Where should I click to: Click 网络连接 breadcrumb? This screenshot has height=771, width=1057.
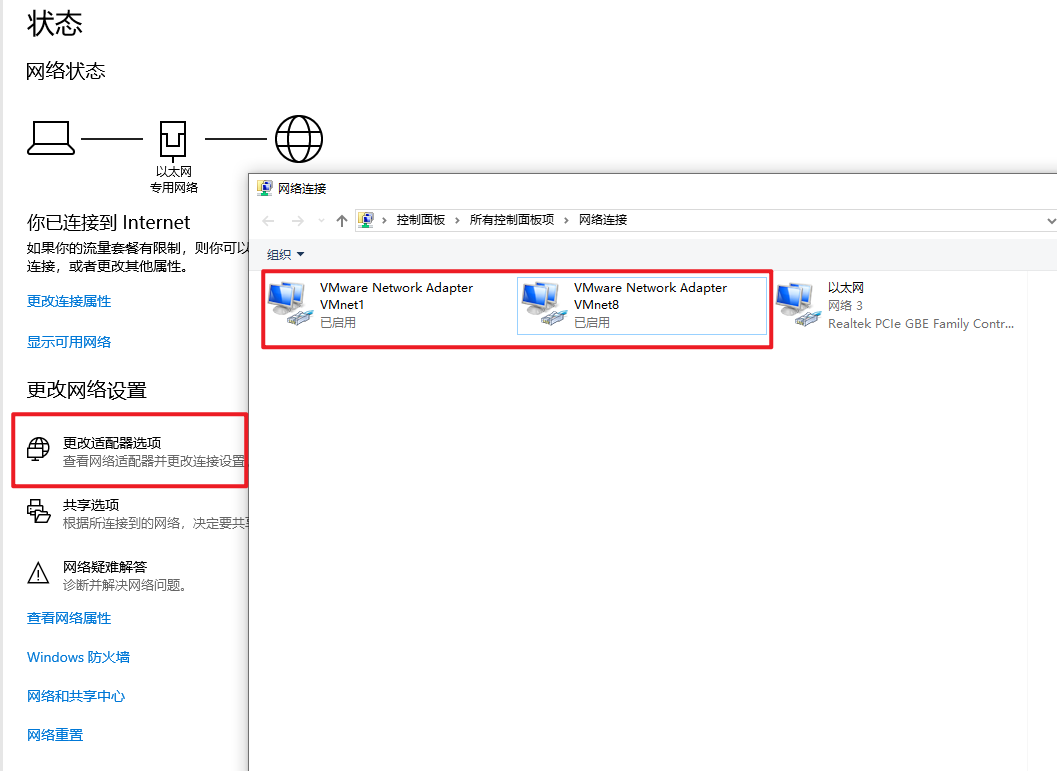pos(603,220)
